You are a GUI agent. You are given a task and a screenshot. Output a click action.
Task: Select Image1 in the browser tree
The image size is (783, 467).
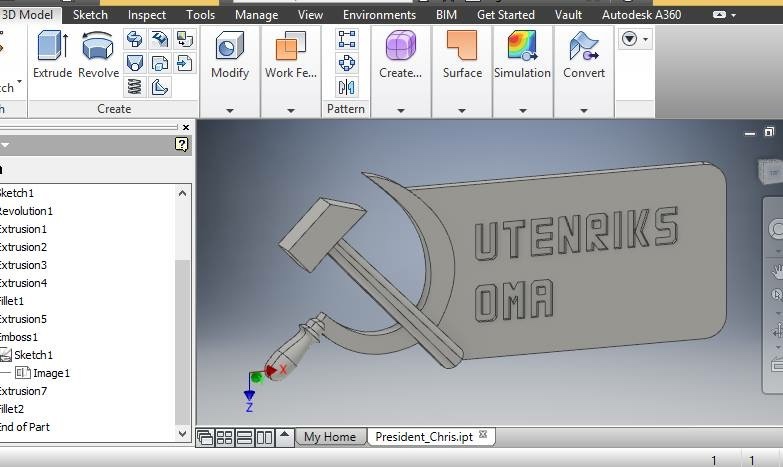[x=51, y=373]
